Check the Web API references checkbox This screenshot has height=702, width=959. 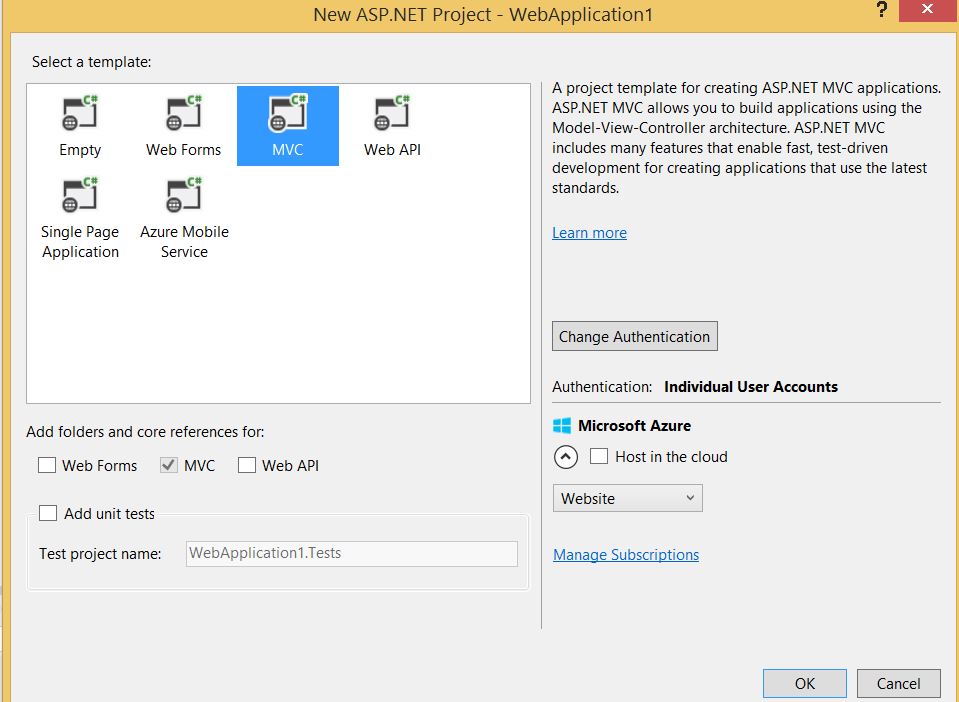tap(246, 465)
